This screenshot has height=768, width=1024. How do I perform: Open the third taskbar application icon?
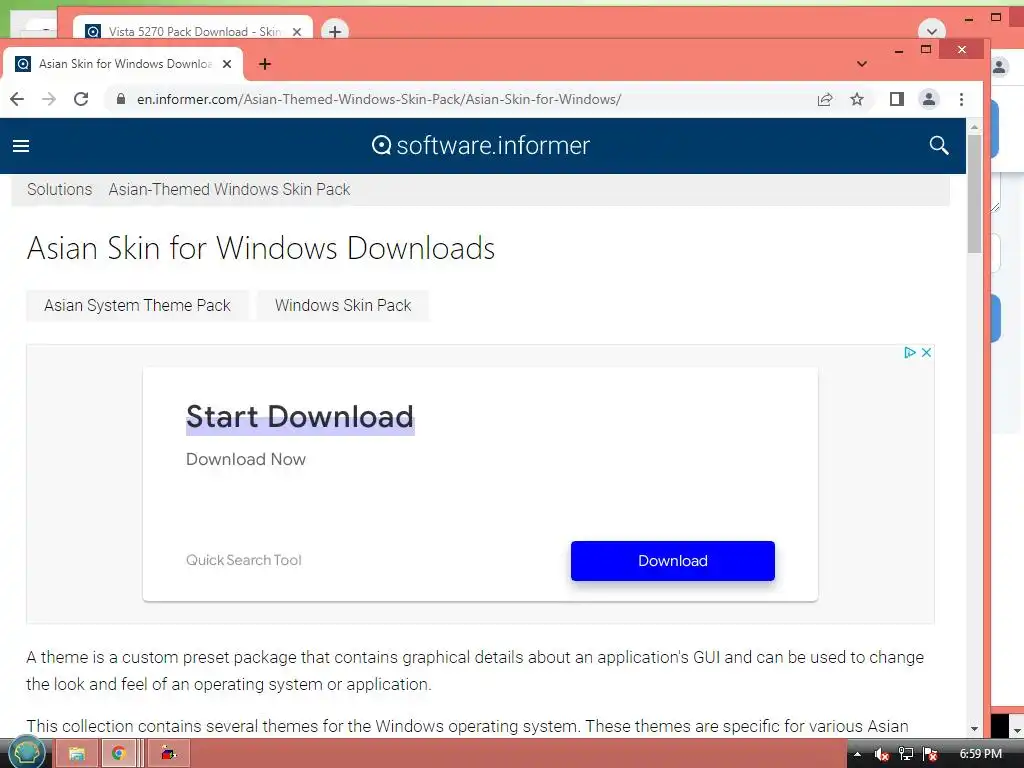[169, 754]
